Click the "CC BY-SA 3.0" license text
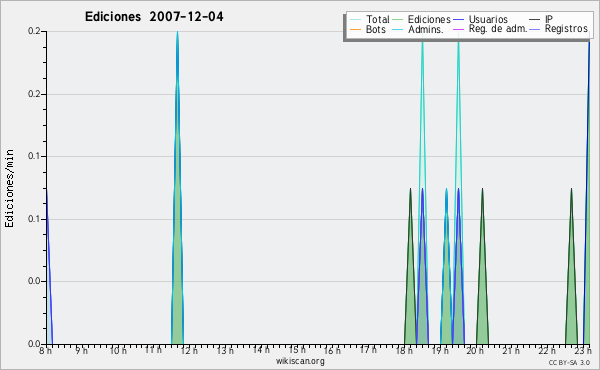Image resolution: width=600 pixels, height=370 pixels. coord(569,363)
